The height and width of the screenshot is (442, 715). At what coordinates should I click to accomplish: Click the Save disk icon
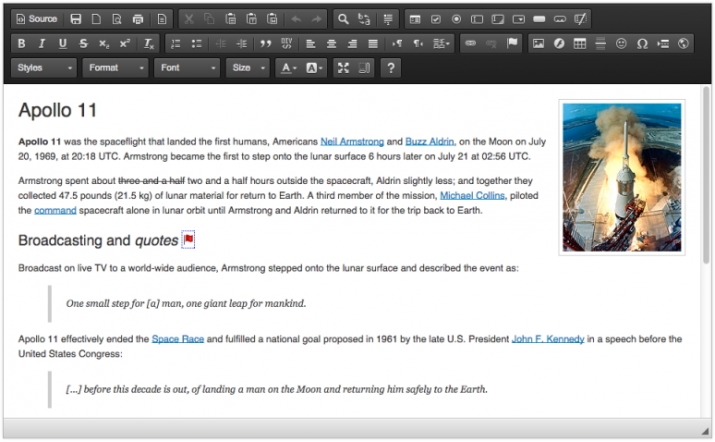pyautogui.click(x=76, y=19)
